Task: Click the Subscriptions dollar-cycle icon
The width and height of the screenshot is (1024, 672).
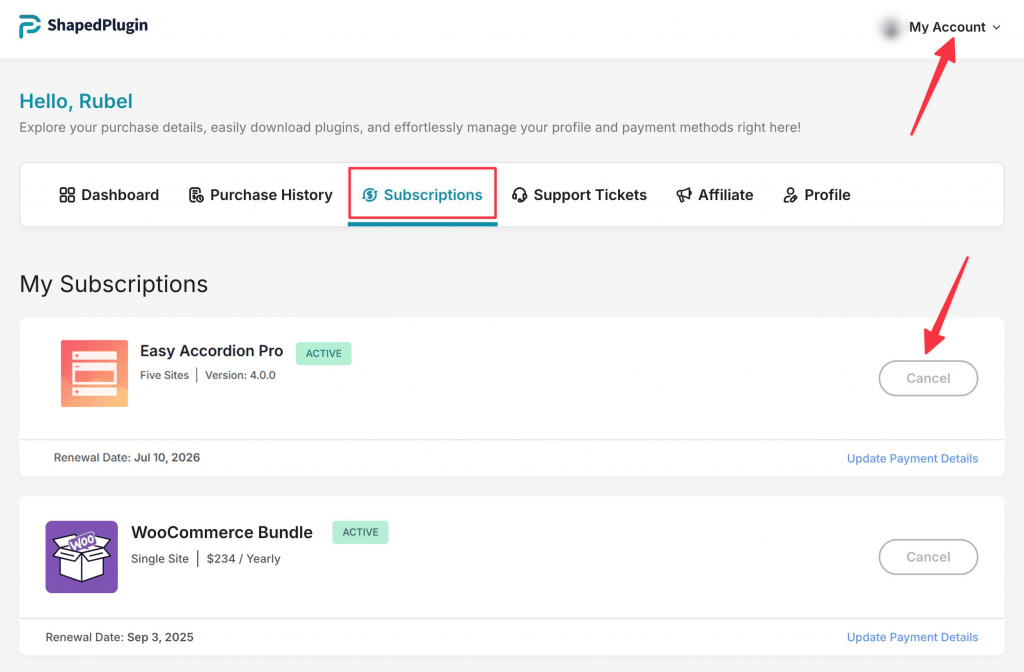Action: [369, 195]
